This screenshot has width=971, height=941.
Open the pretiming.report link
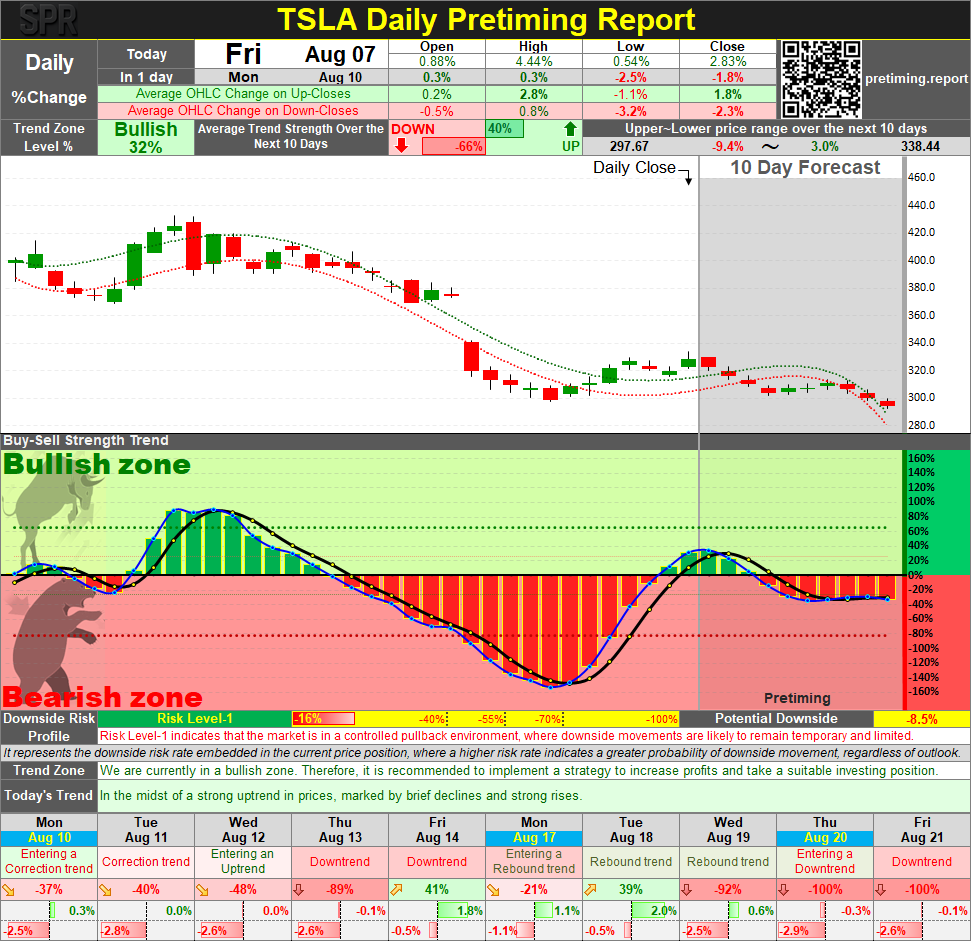click(916, 79)
